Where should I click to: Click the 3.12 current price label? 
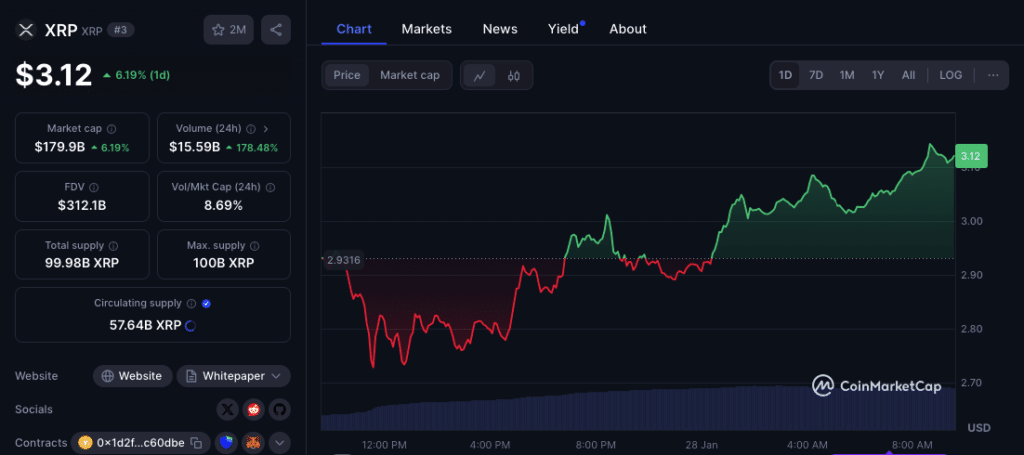(971, 156)
